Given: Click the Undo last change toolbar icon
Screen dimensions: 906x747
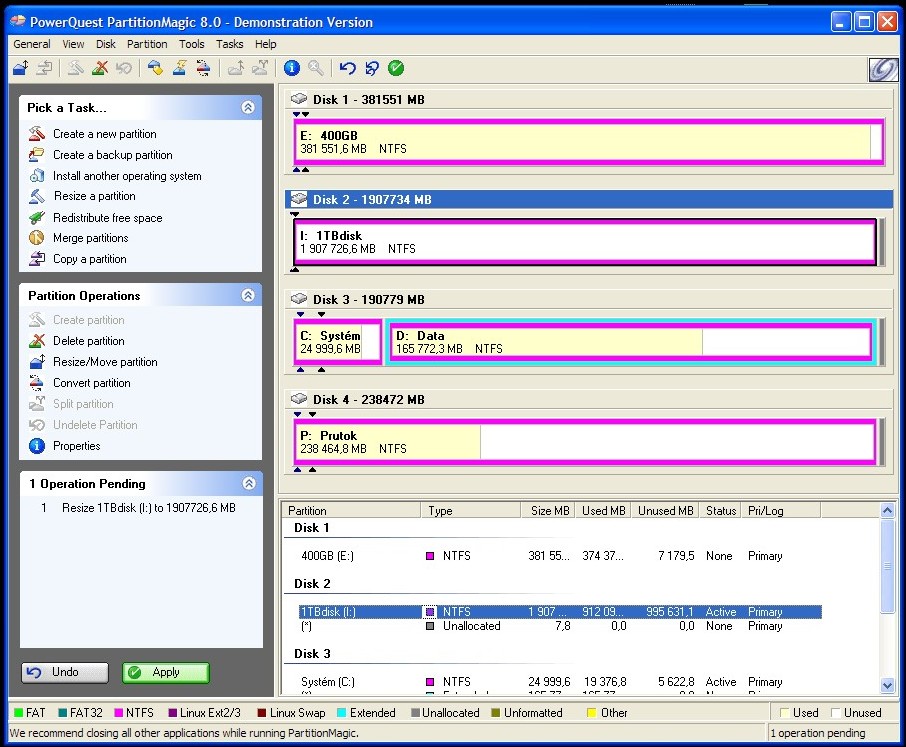Looking at the screenshot, I should point(347,68).
